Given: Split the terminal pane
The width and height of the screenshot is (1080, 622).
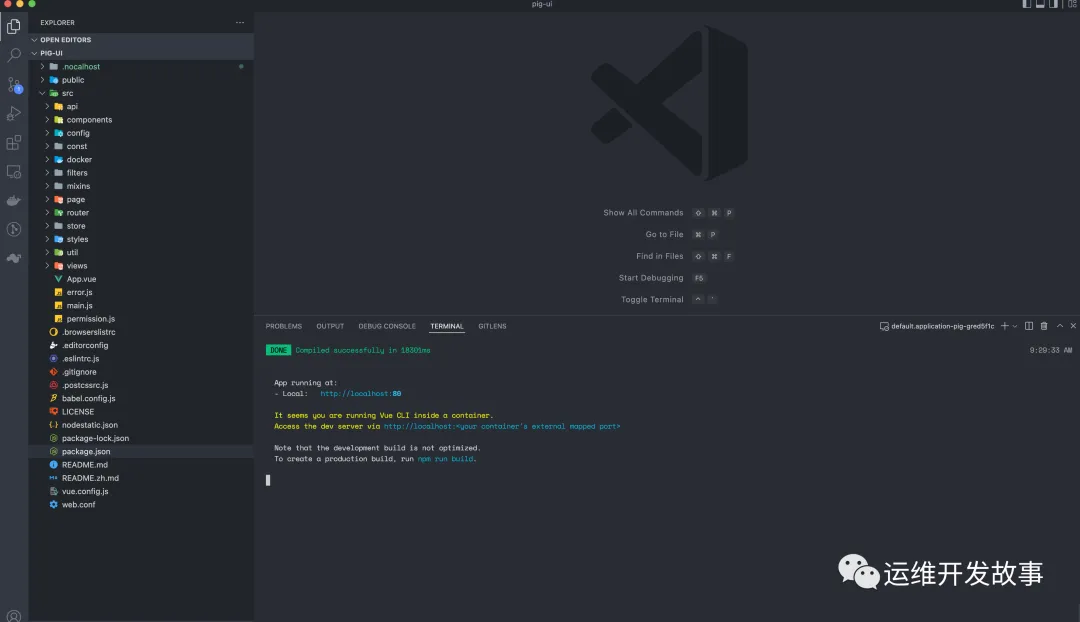Looking at the screenshot, I should tap(1029, 326).
